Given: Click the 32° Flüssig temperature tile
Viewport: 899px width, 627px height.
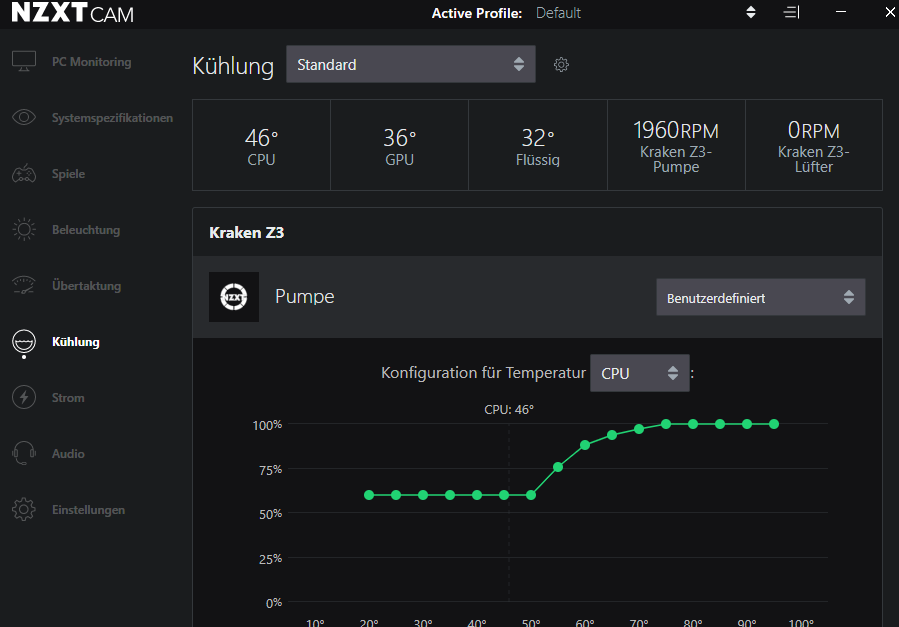Looking at the screenshot, I should [x=538, y=145].
